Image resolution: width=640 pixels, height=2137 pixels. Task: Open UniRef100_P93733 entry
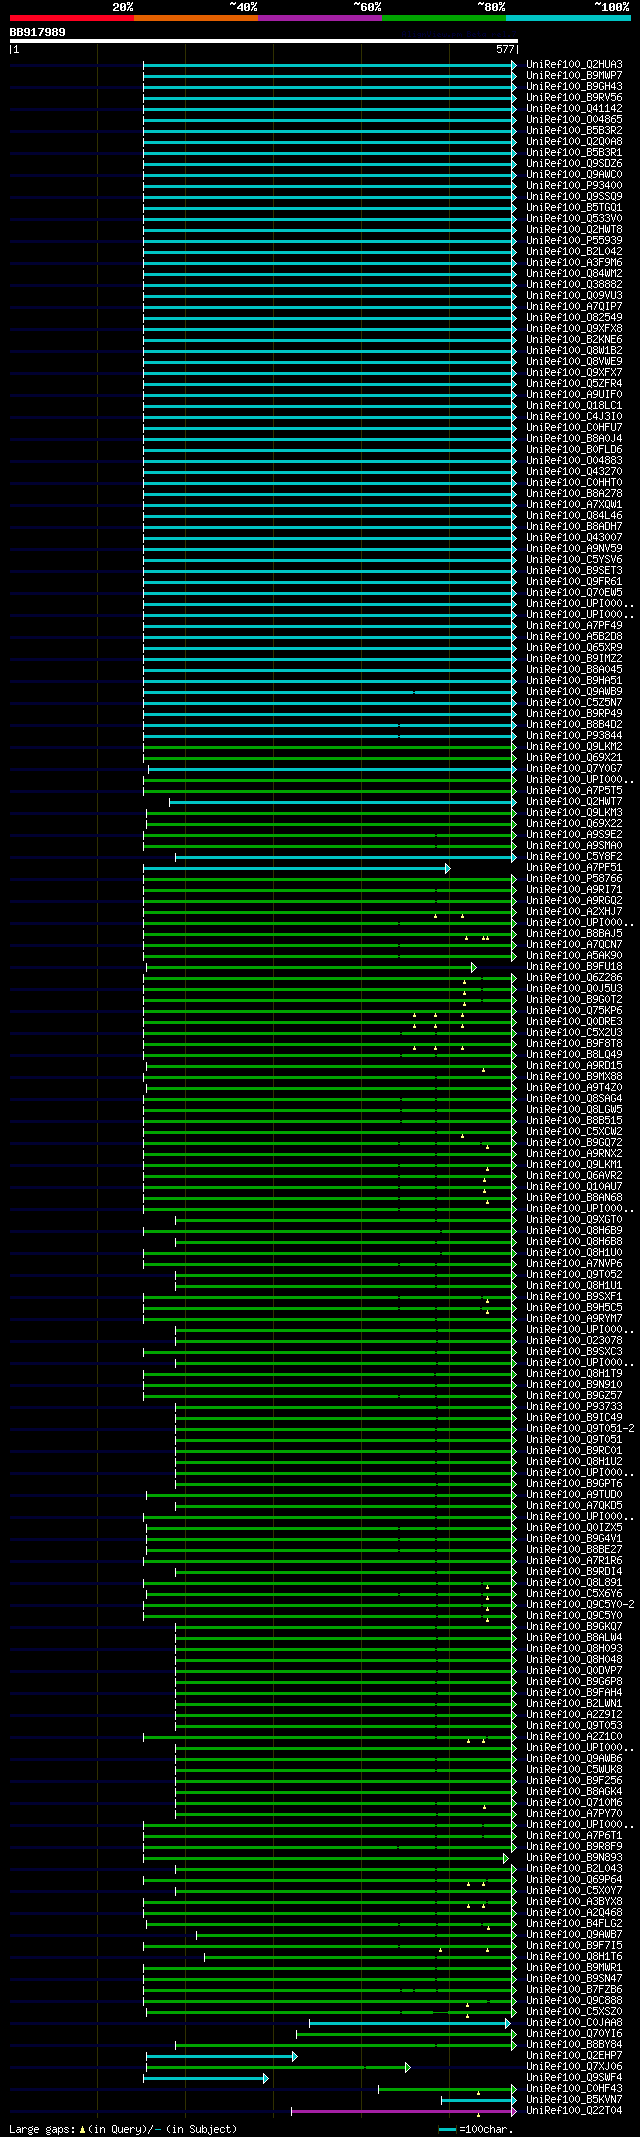pos(574,1407)
